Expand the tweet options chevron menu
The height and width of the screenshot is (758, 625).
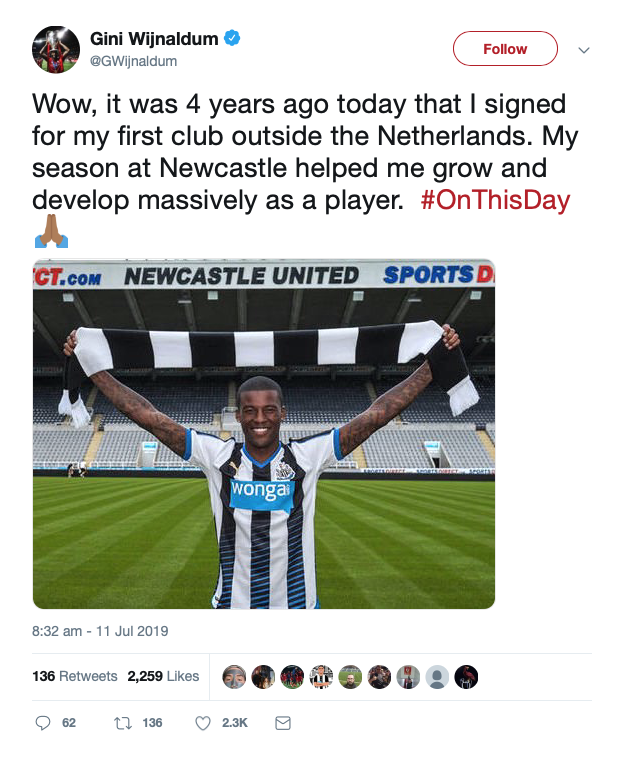pos(584,50)
